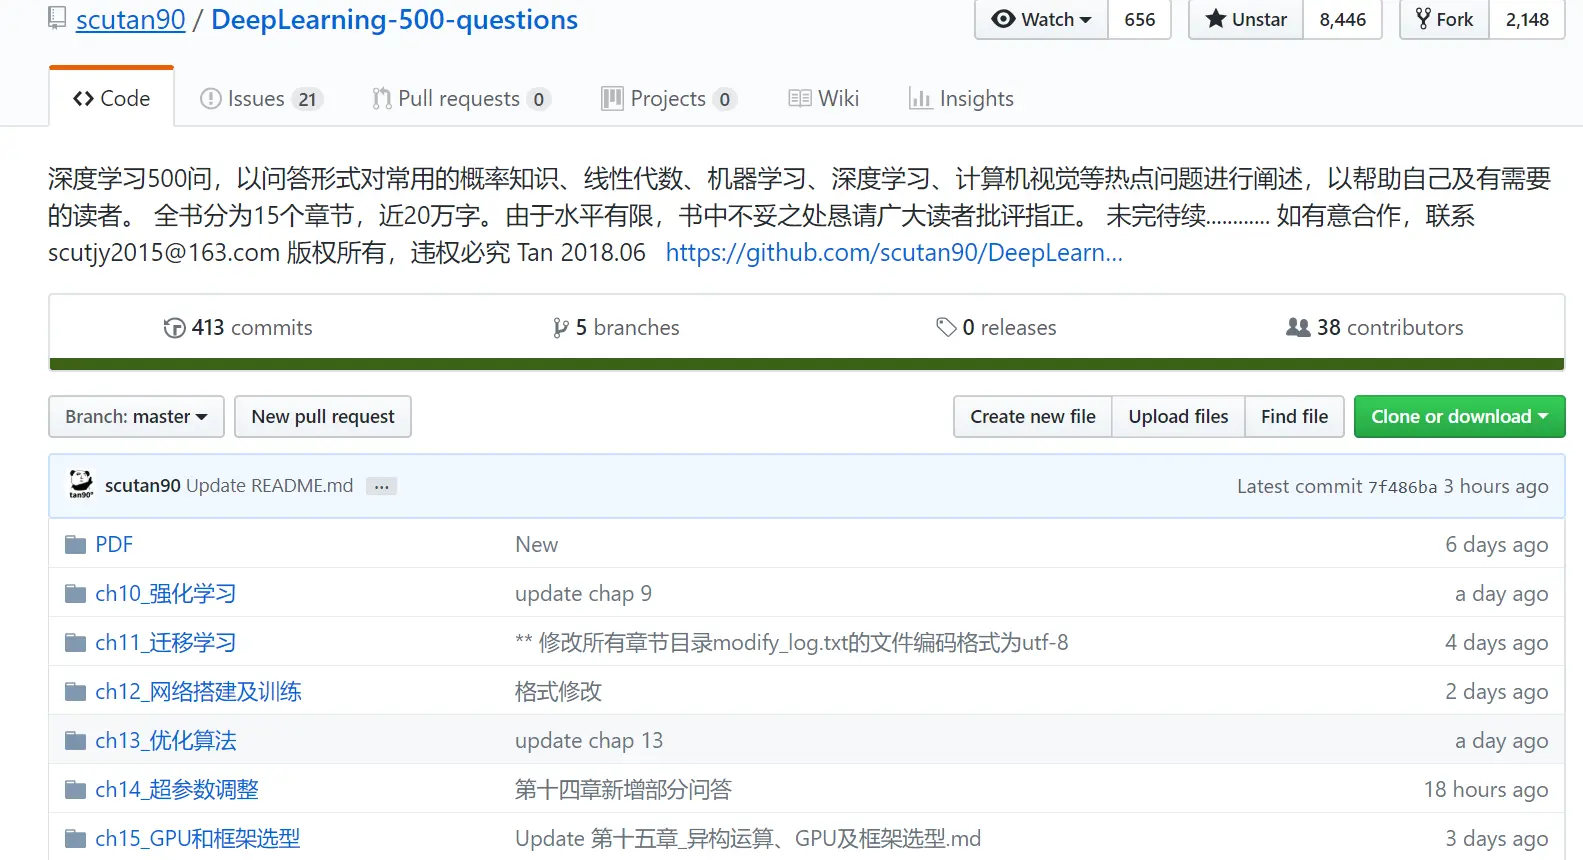
Task: Open the '格式修改' commit message
Action: (558, 691)
